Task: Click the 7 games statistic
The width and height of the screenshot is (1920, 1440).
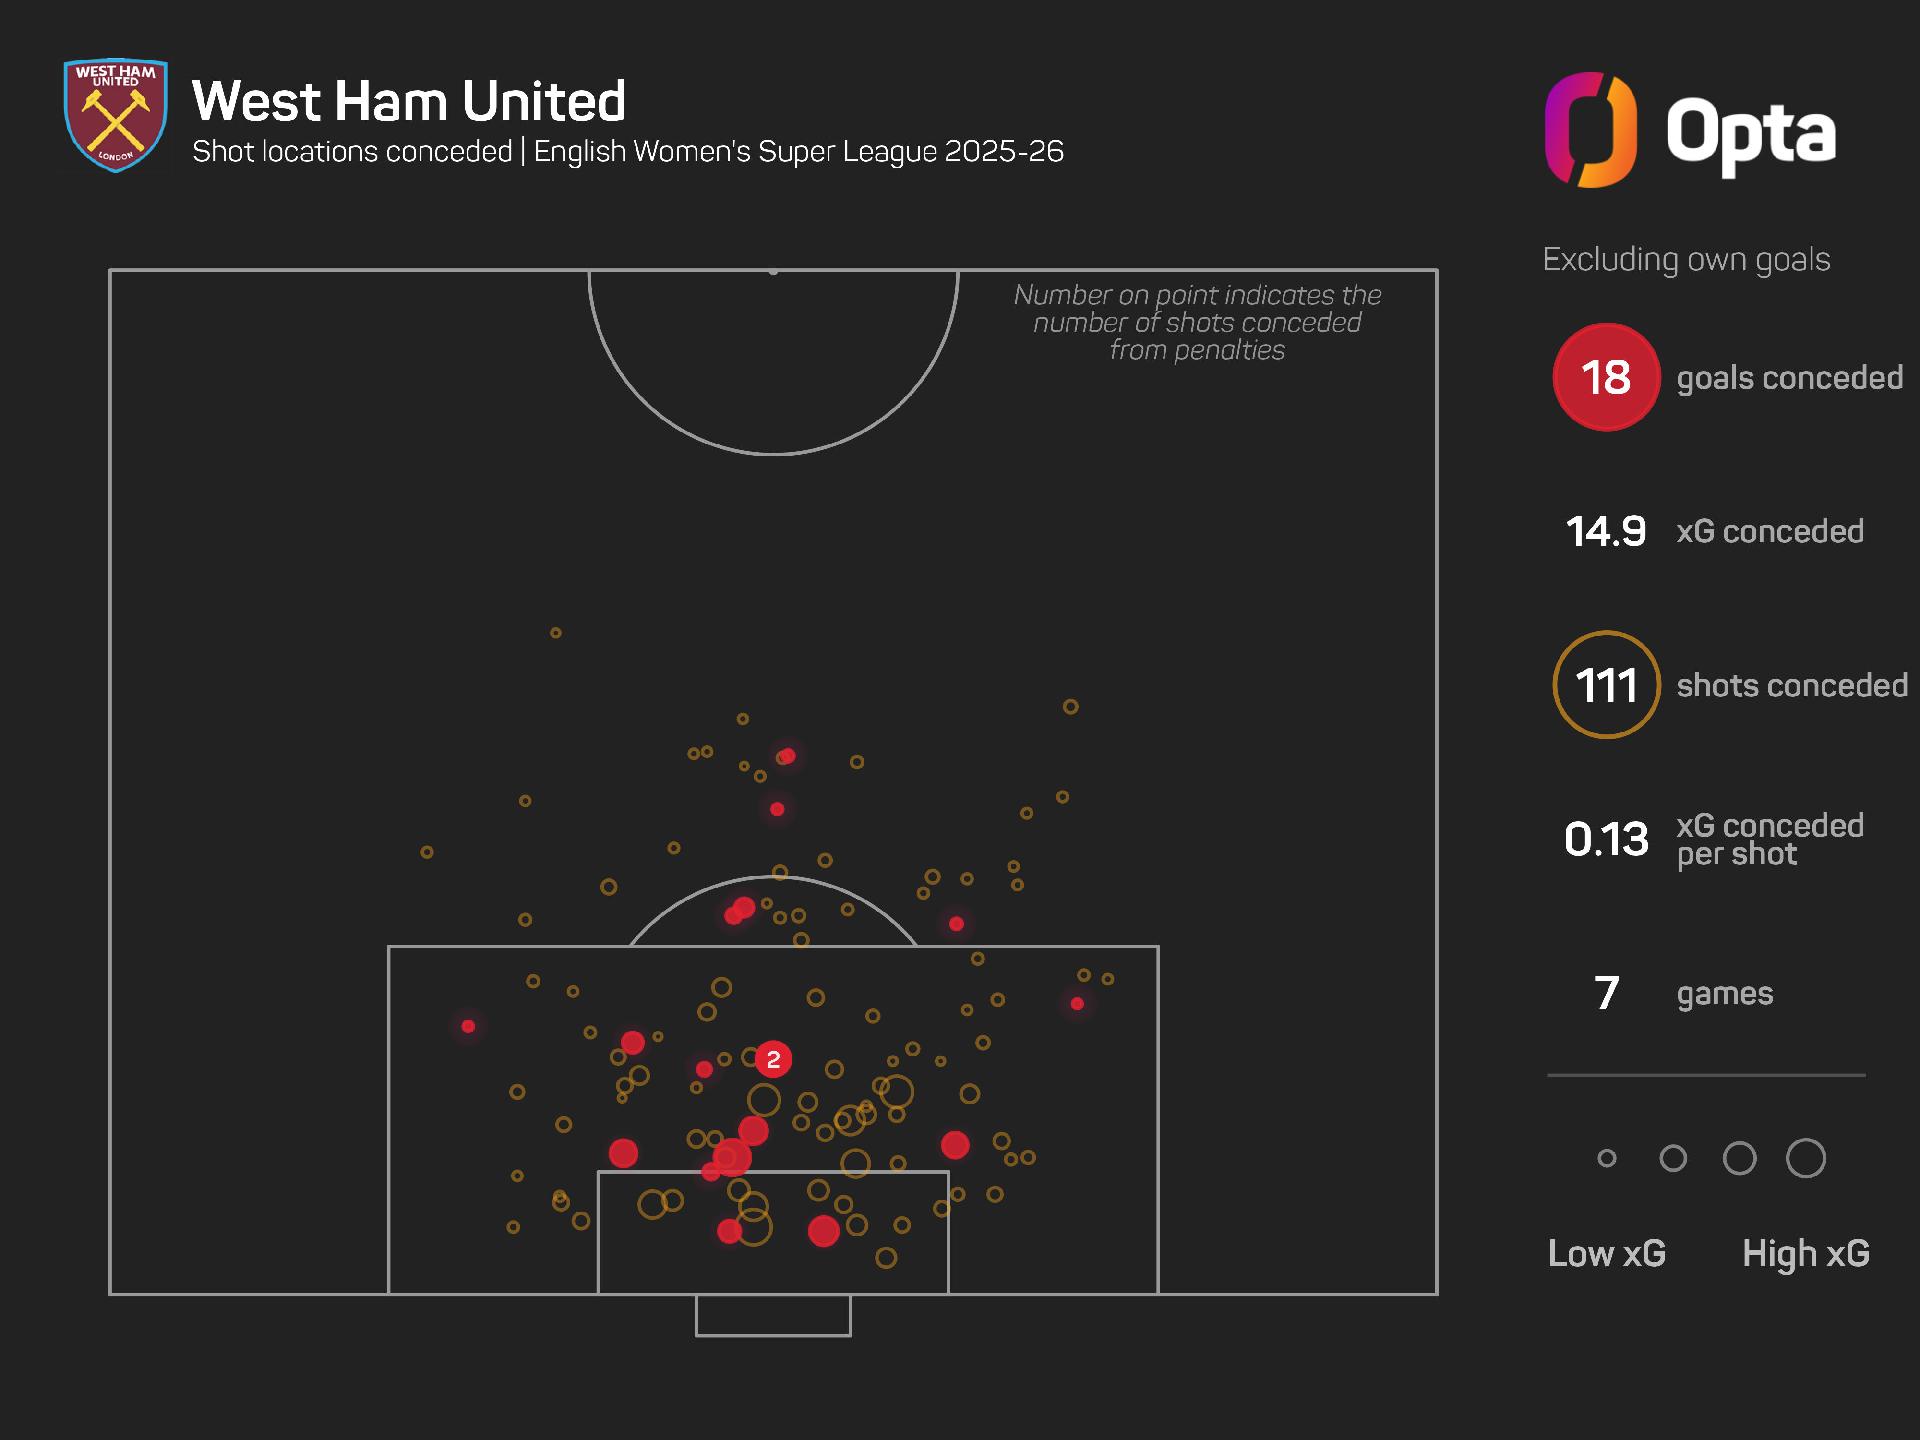Action: [1606, 993]
